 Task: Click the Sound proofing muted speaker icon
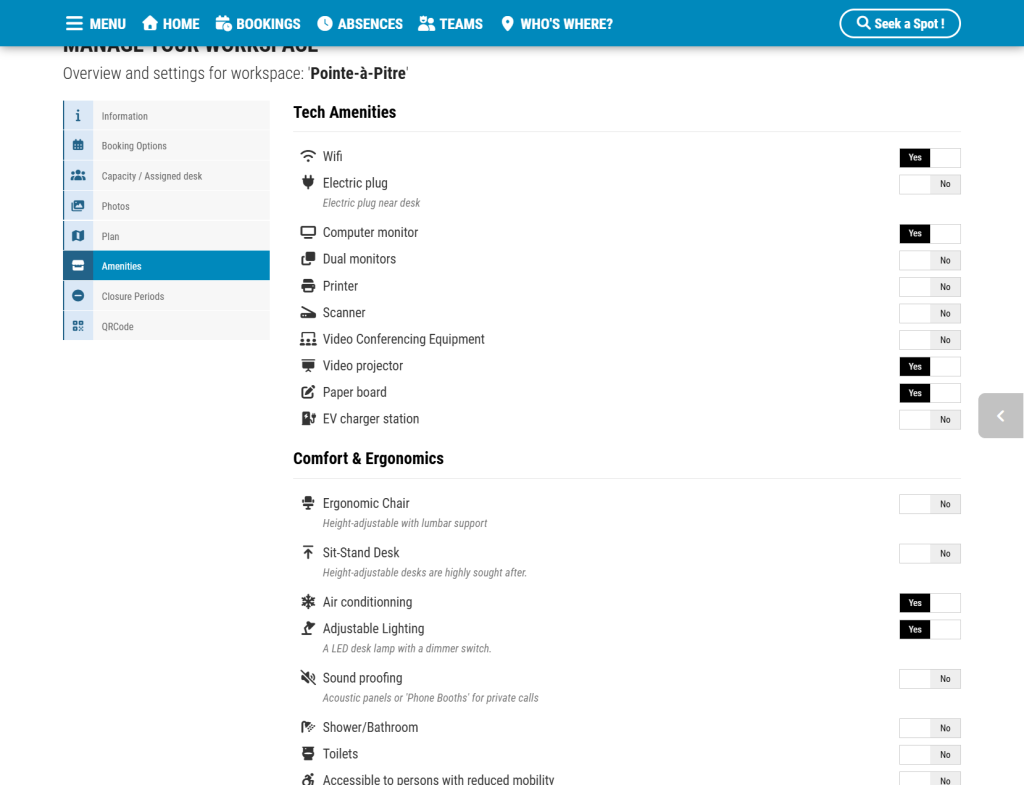pyautogui.click(x=308, y=677)
